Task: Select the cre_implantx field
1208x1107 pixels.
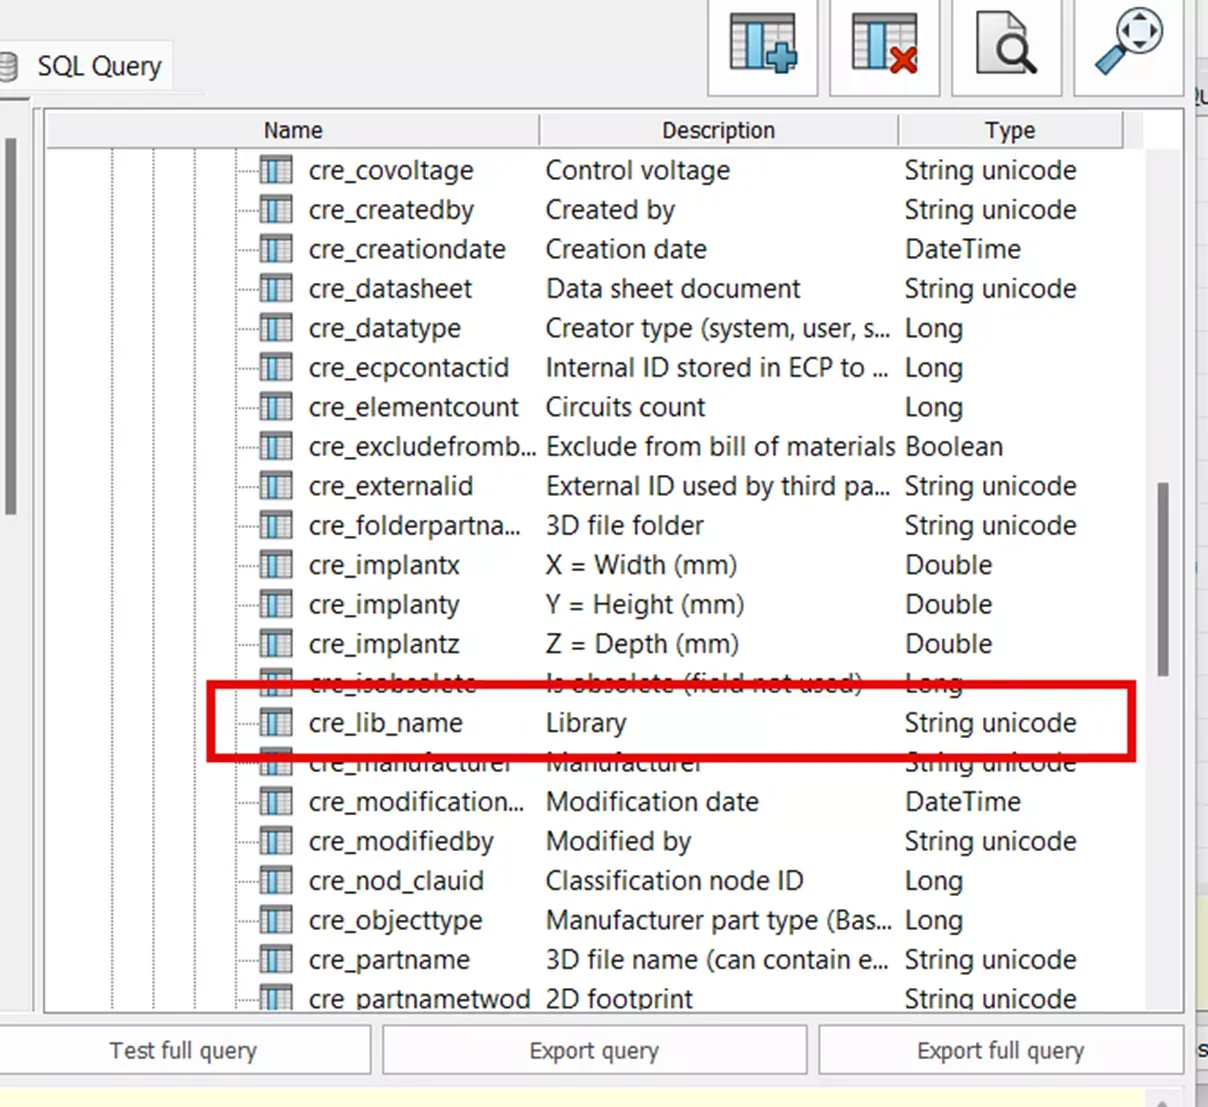Action: pyautogui.click(x=384, y=565)
